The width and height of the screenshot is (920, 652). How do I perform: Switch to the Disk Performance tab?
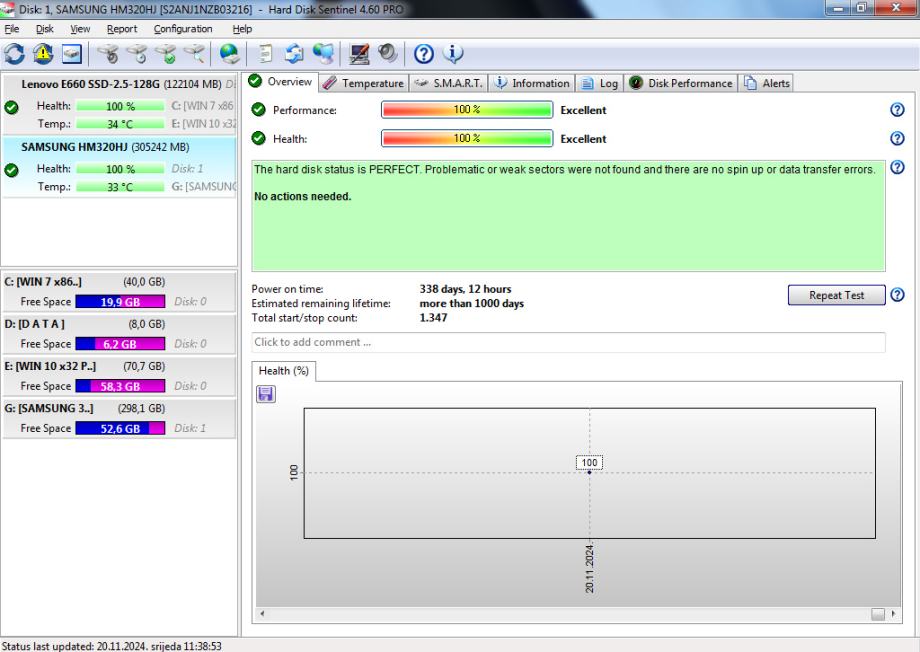click(681, 83)
